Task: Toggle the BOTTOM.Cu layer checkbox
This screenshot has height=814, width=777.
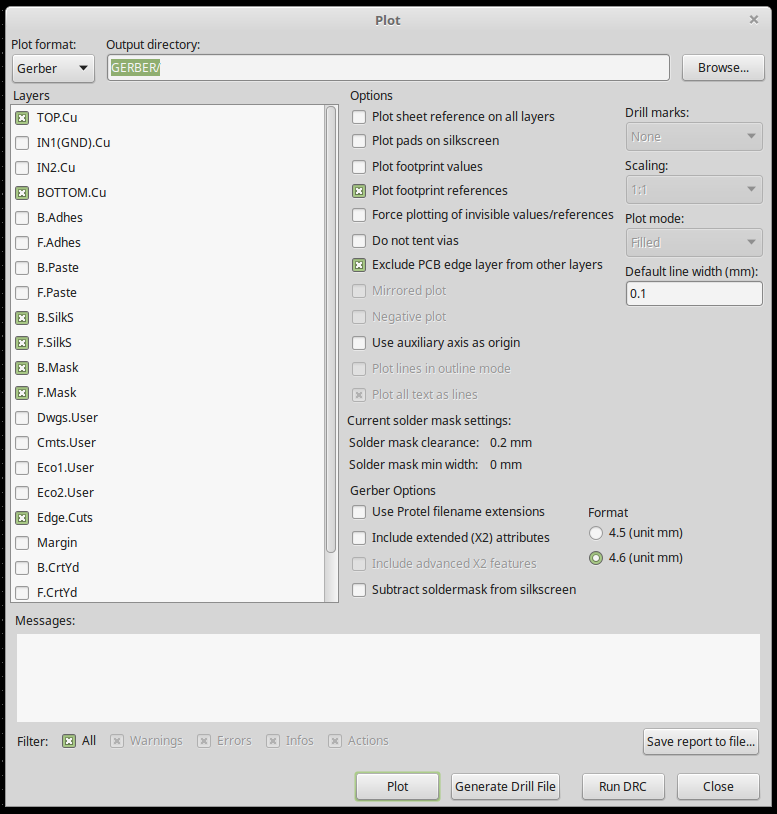Action: point(22,193)
